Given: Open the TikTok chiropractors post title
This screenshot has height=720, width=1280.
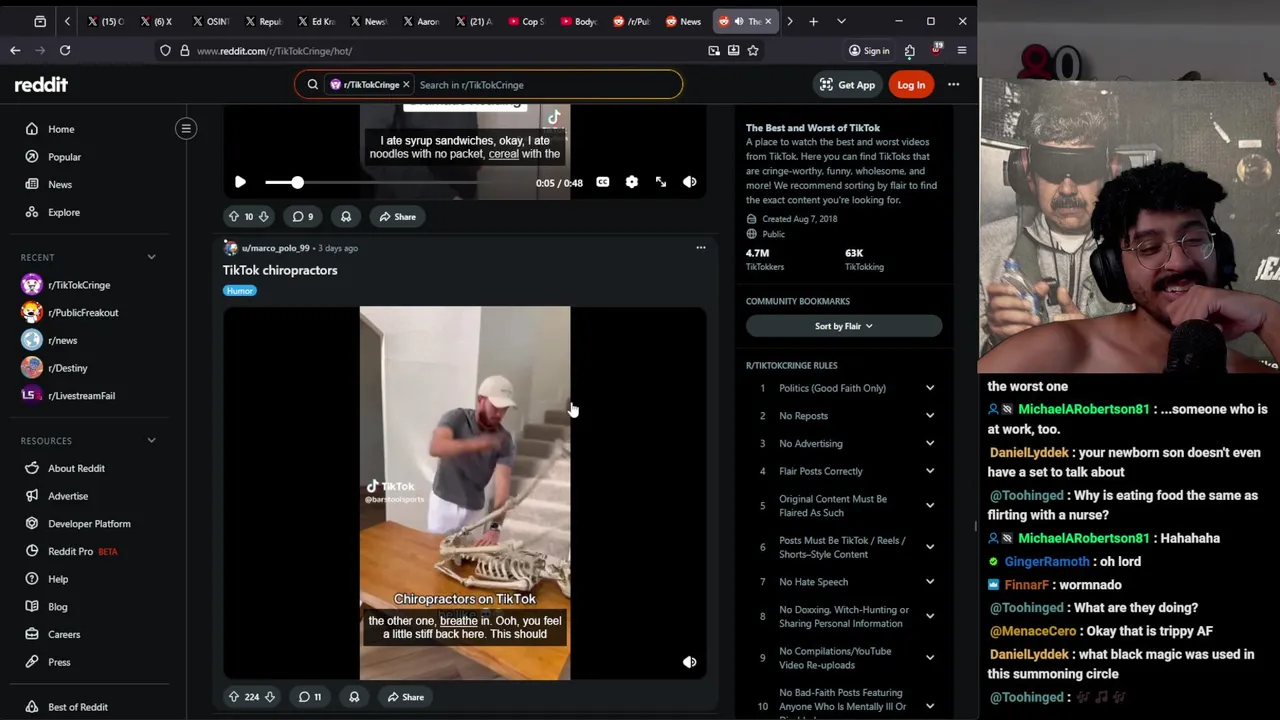Looking at the screenshot, I should click(280, 270).
